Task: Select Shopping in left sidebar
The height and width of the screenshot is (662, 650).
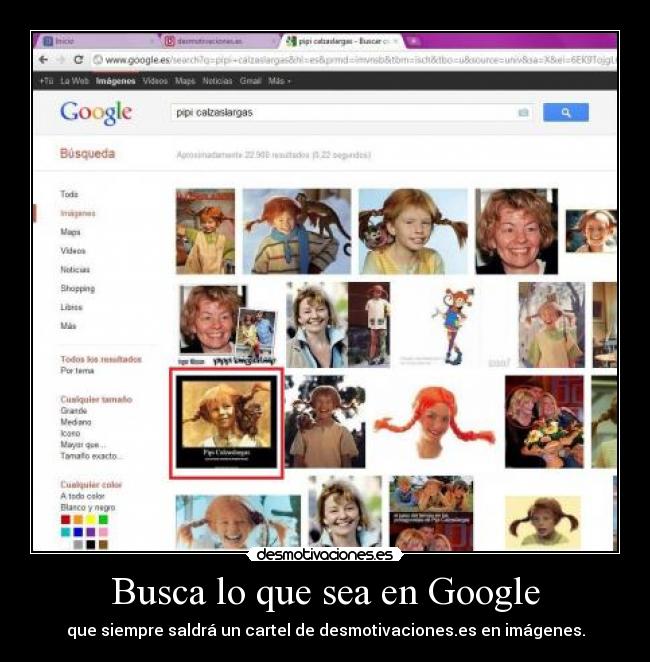Action: (x=77, y=288)
